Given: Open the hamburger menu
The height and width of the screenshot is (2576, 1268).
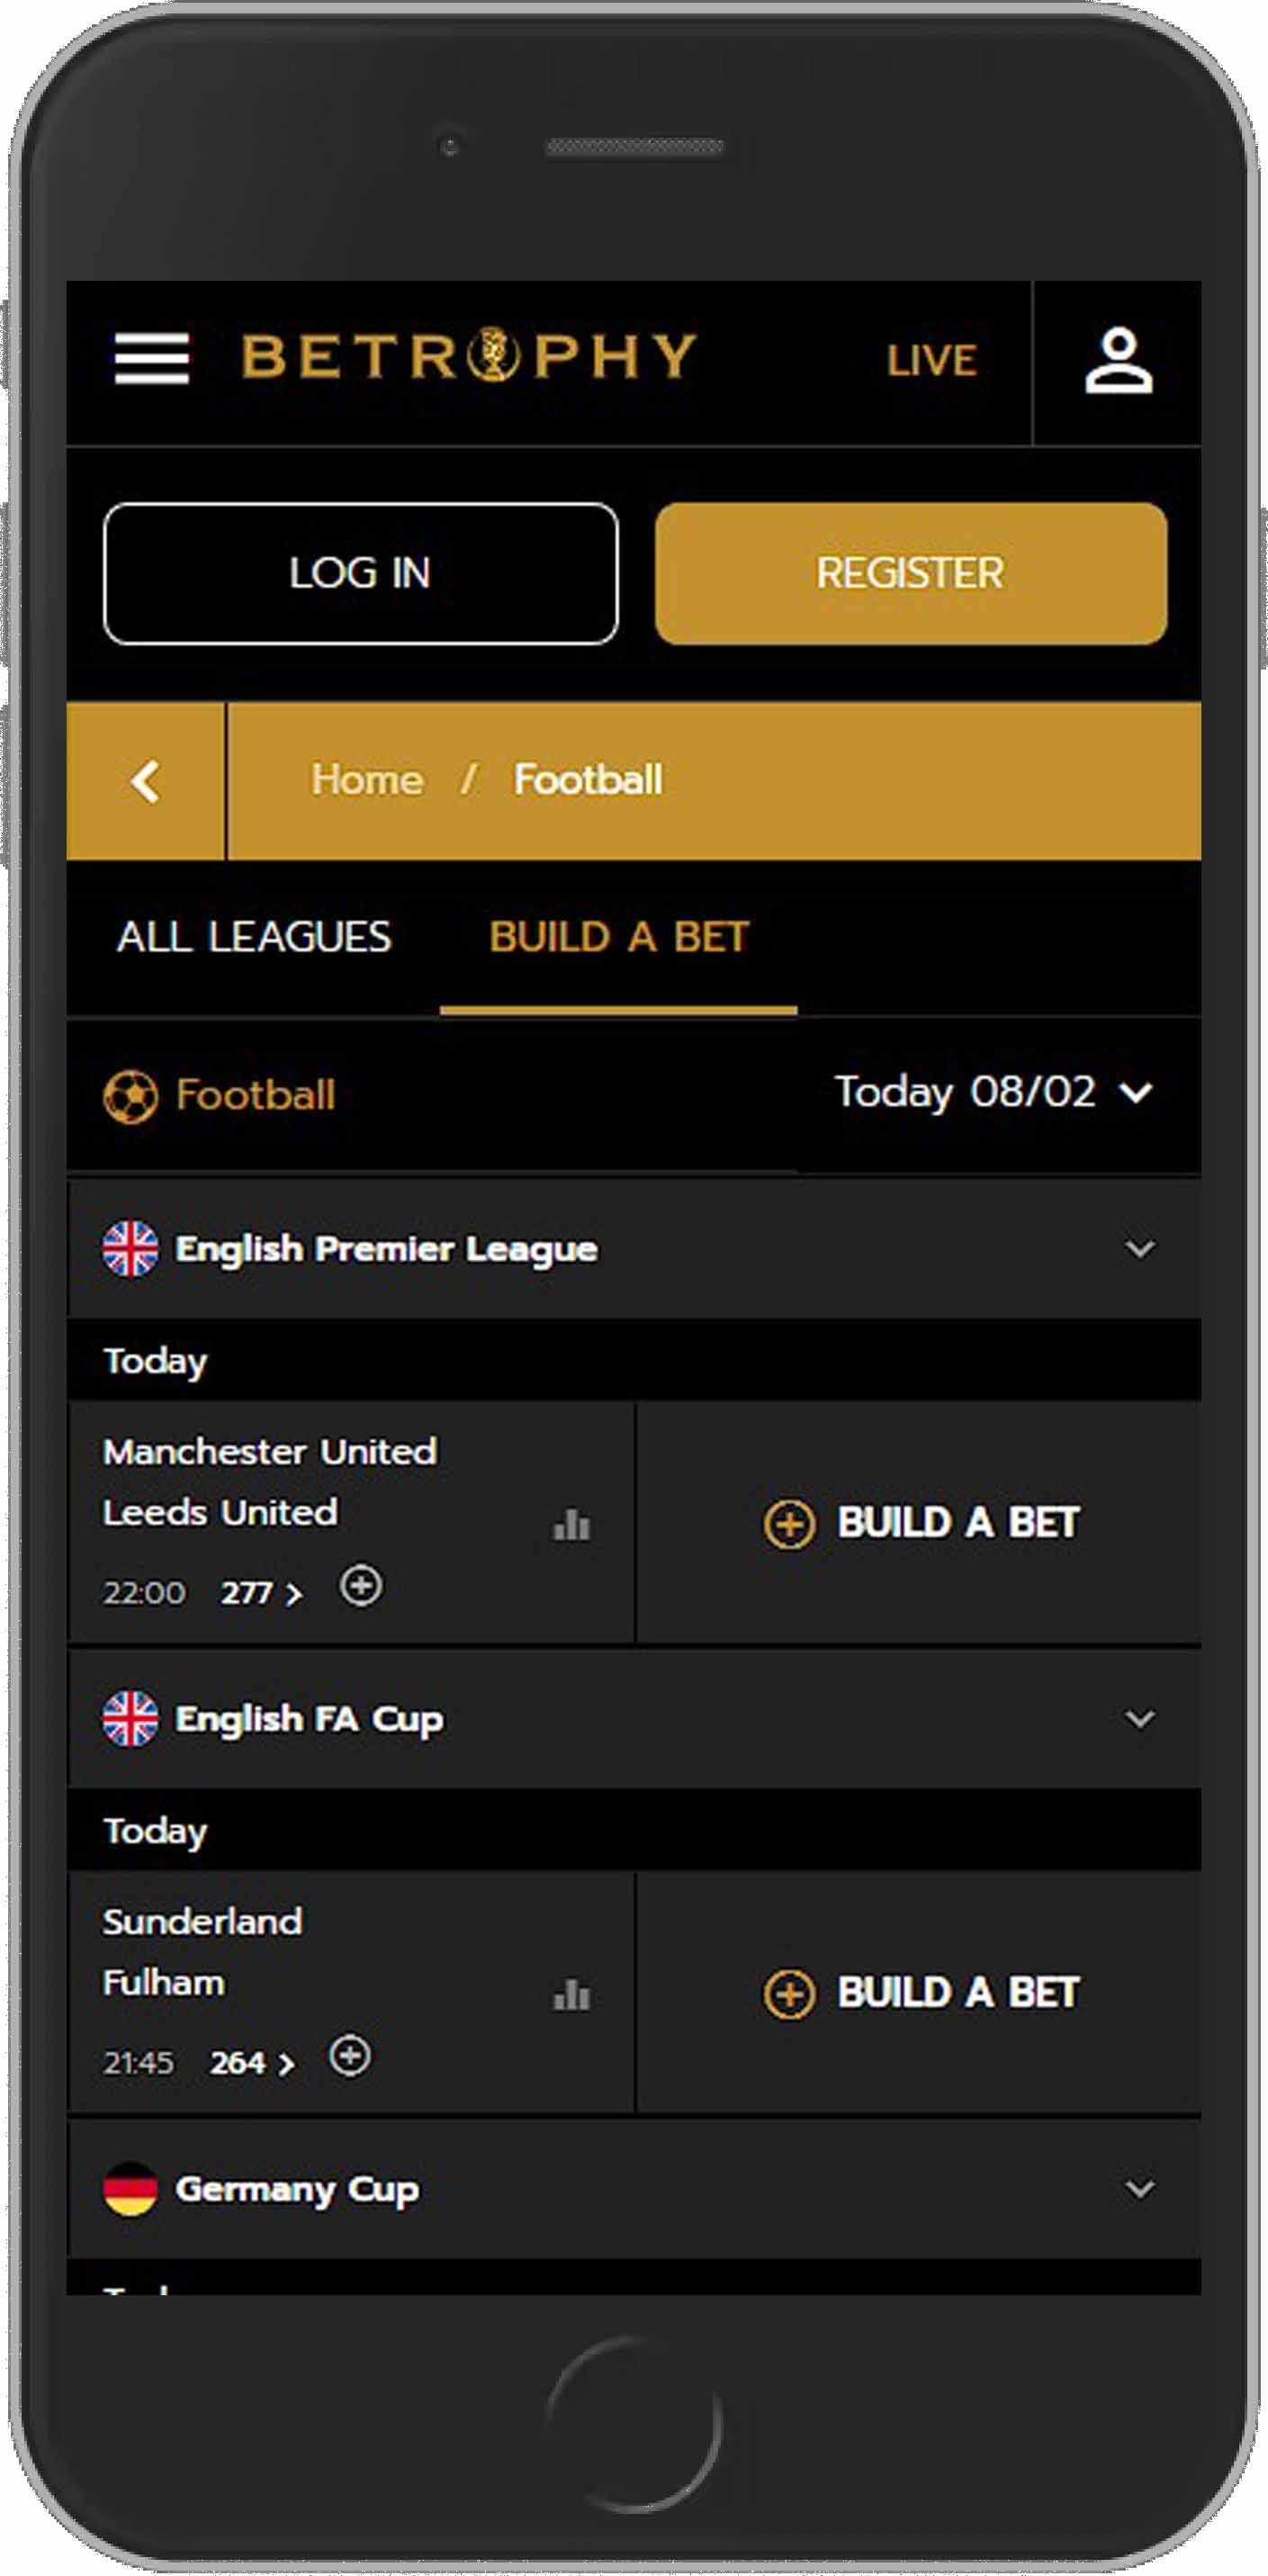Looking at the screenshot, I should [151, 358].
